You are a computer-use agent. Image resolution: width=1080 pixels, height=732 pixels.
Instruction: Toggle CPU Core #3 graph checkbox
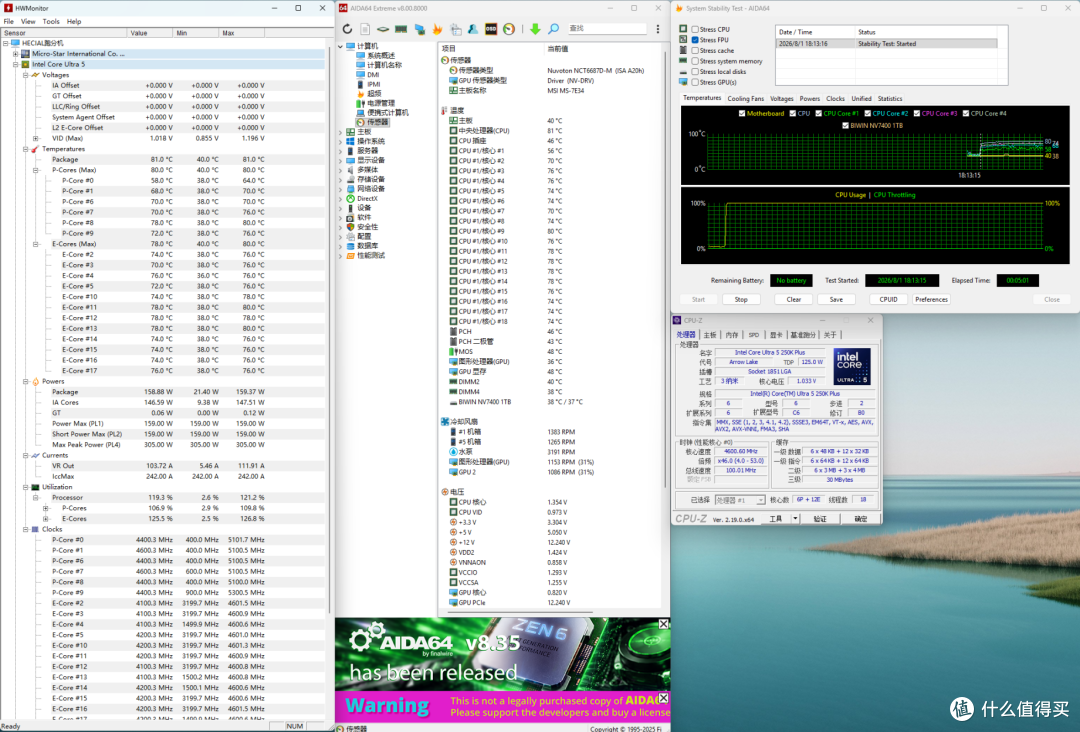point(917,114)
